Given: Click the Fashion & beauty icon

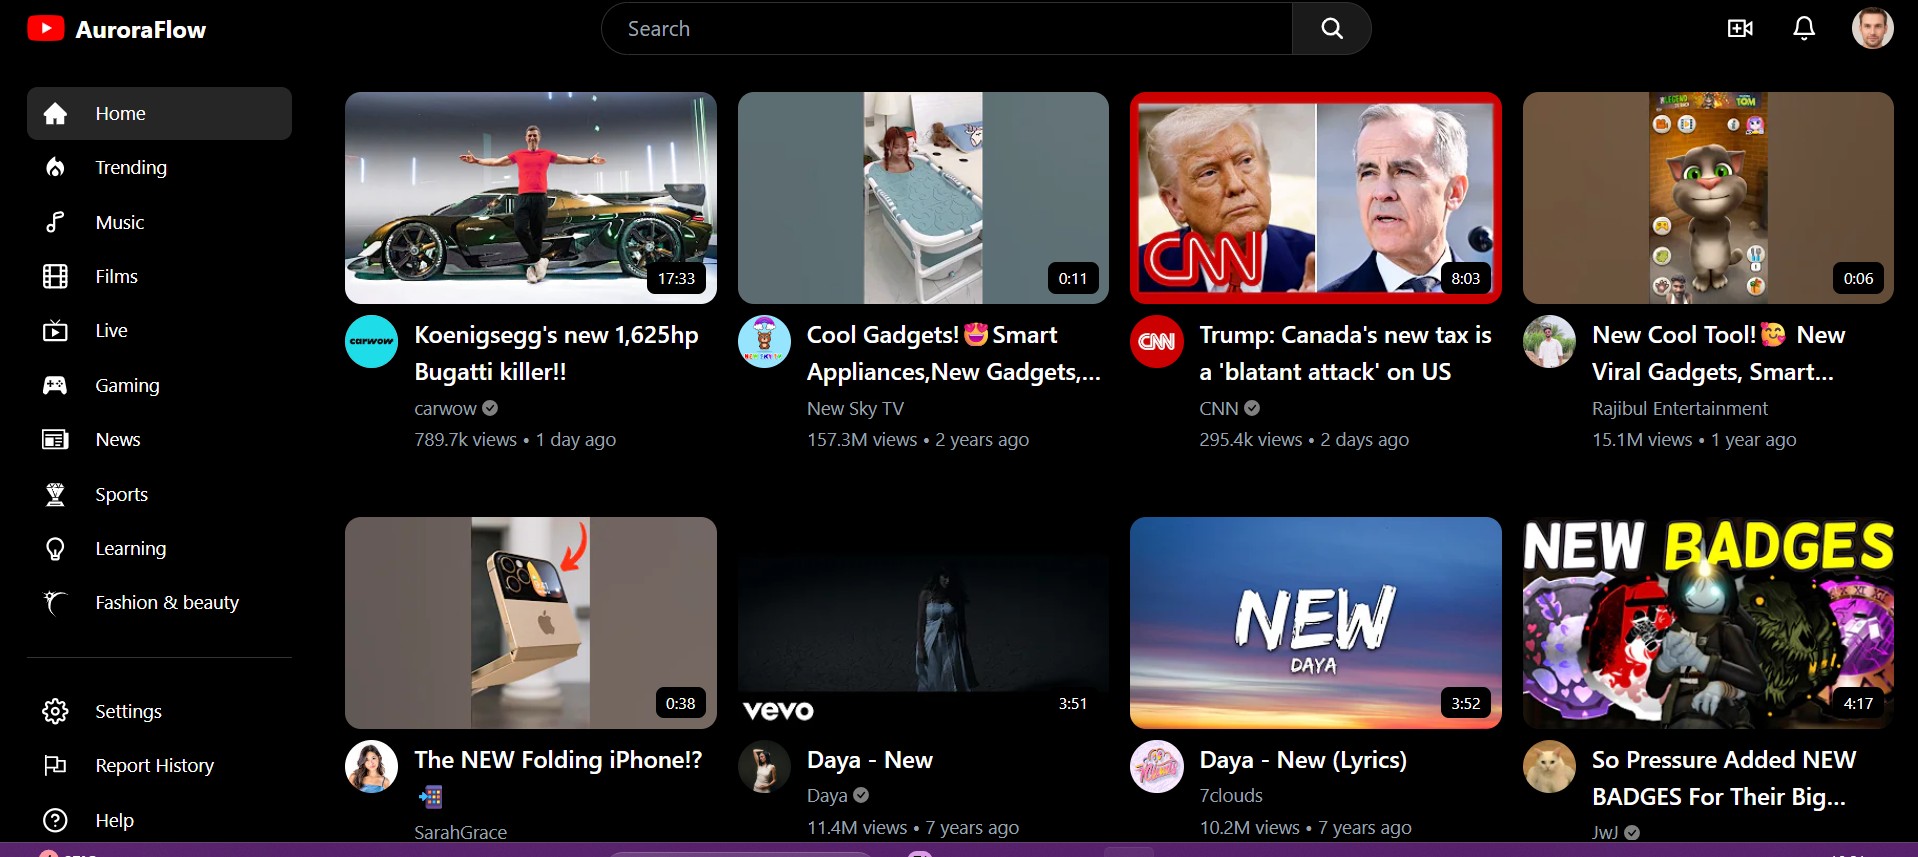Looking at the screenshot, I should (x=55, y=603).
